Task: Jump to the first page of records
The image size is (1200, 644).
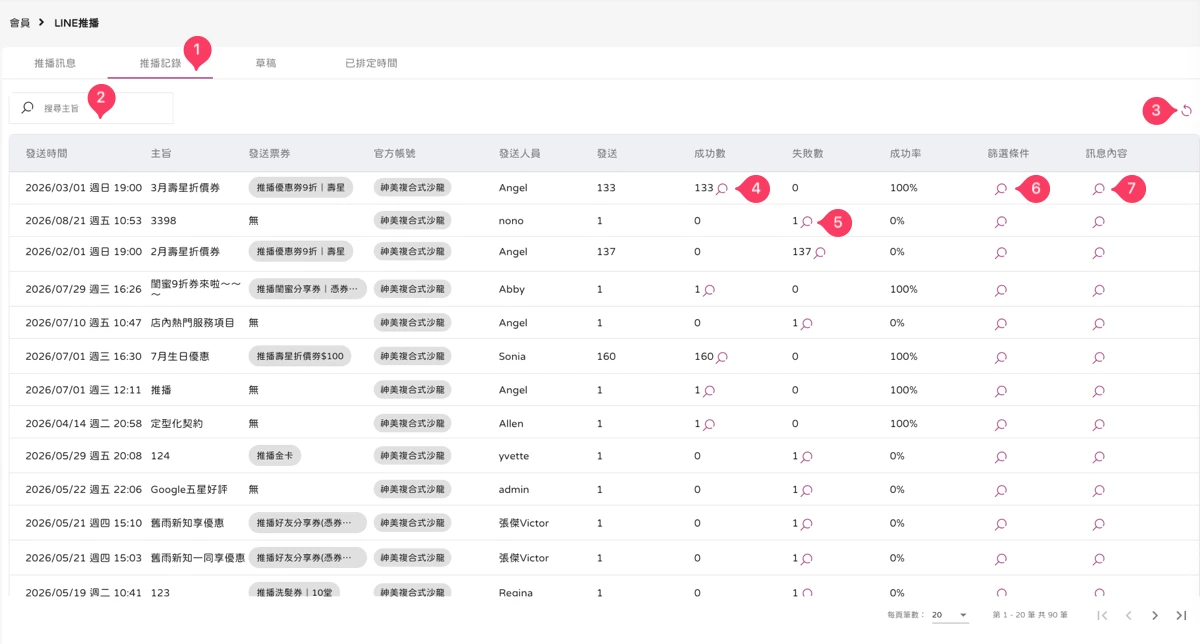Action: click(1103, 615)
